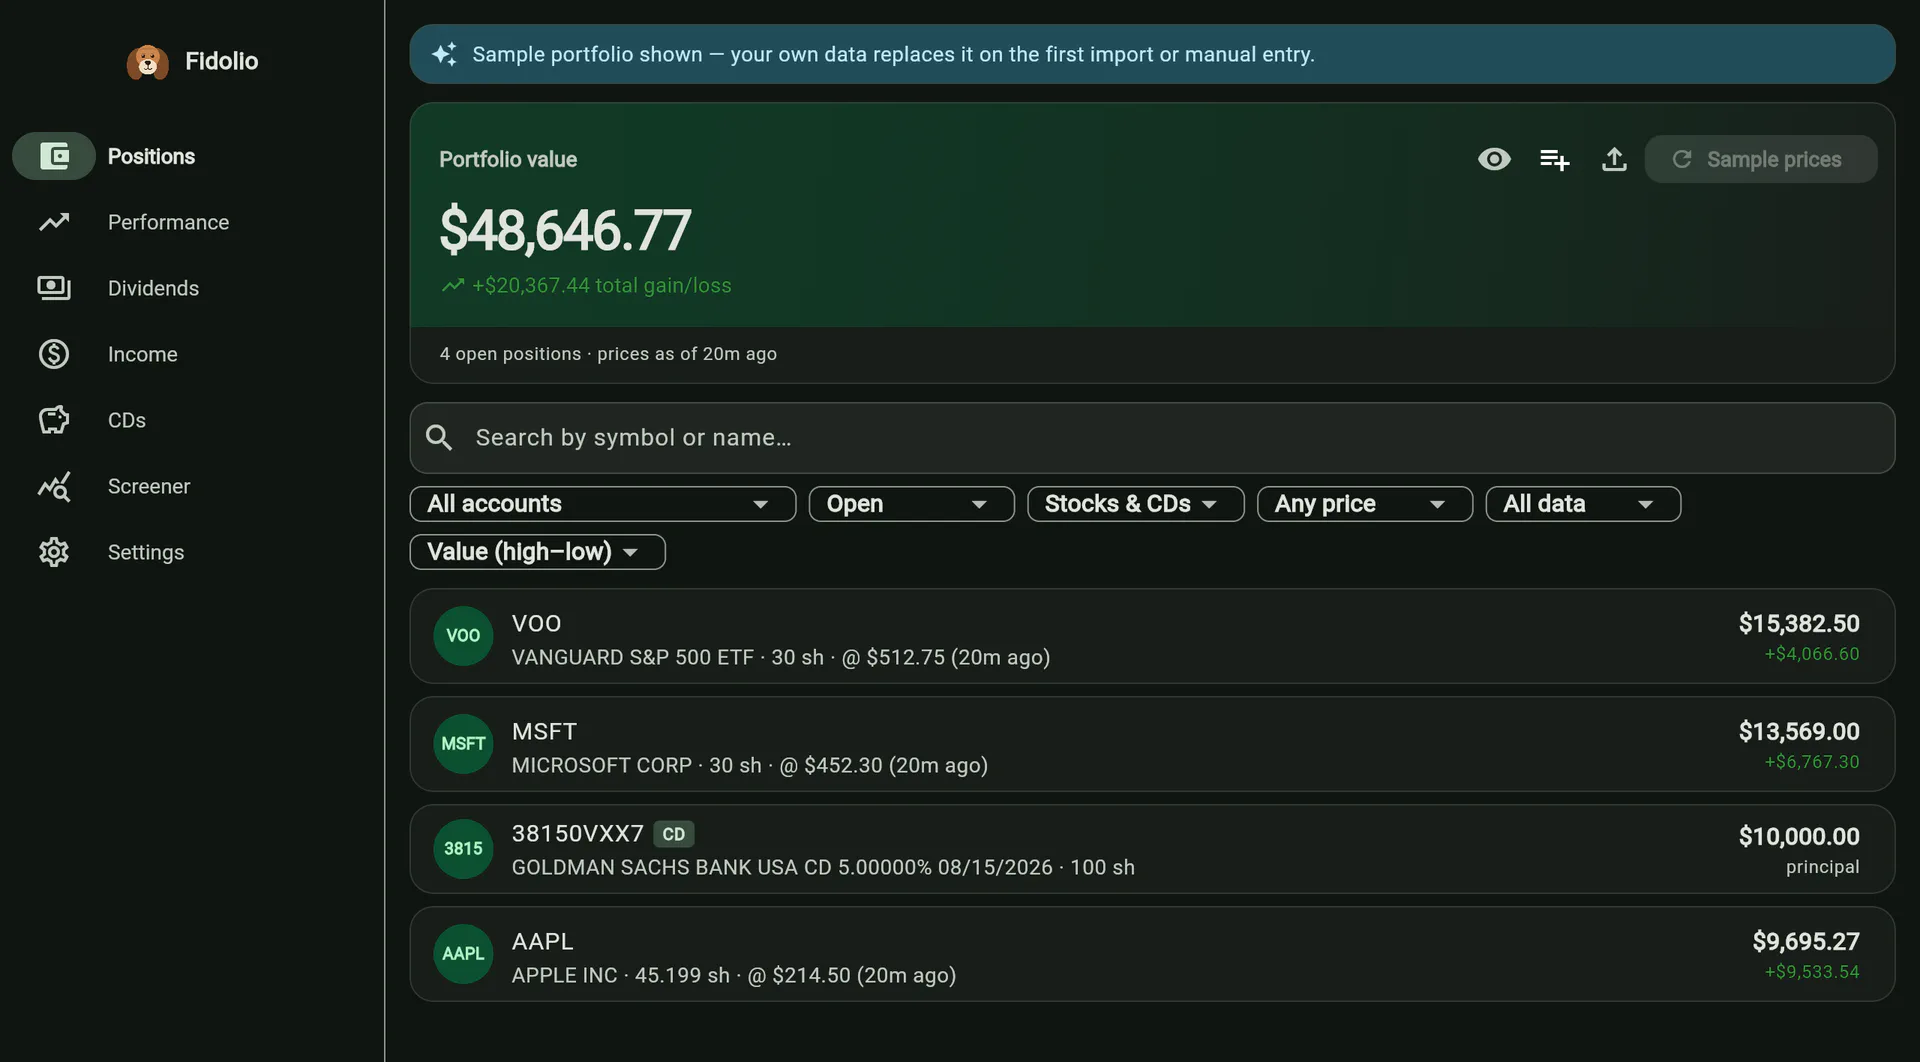Click the $15,382.50 VOO value
Screen dimensions: 1920x1062
click(1799, 623)
